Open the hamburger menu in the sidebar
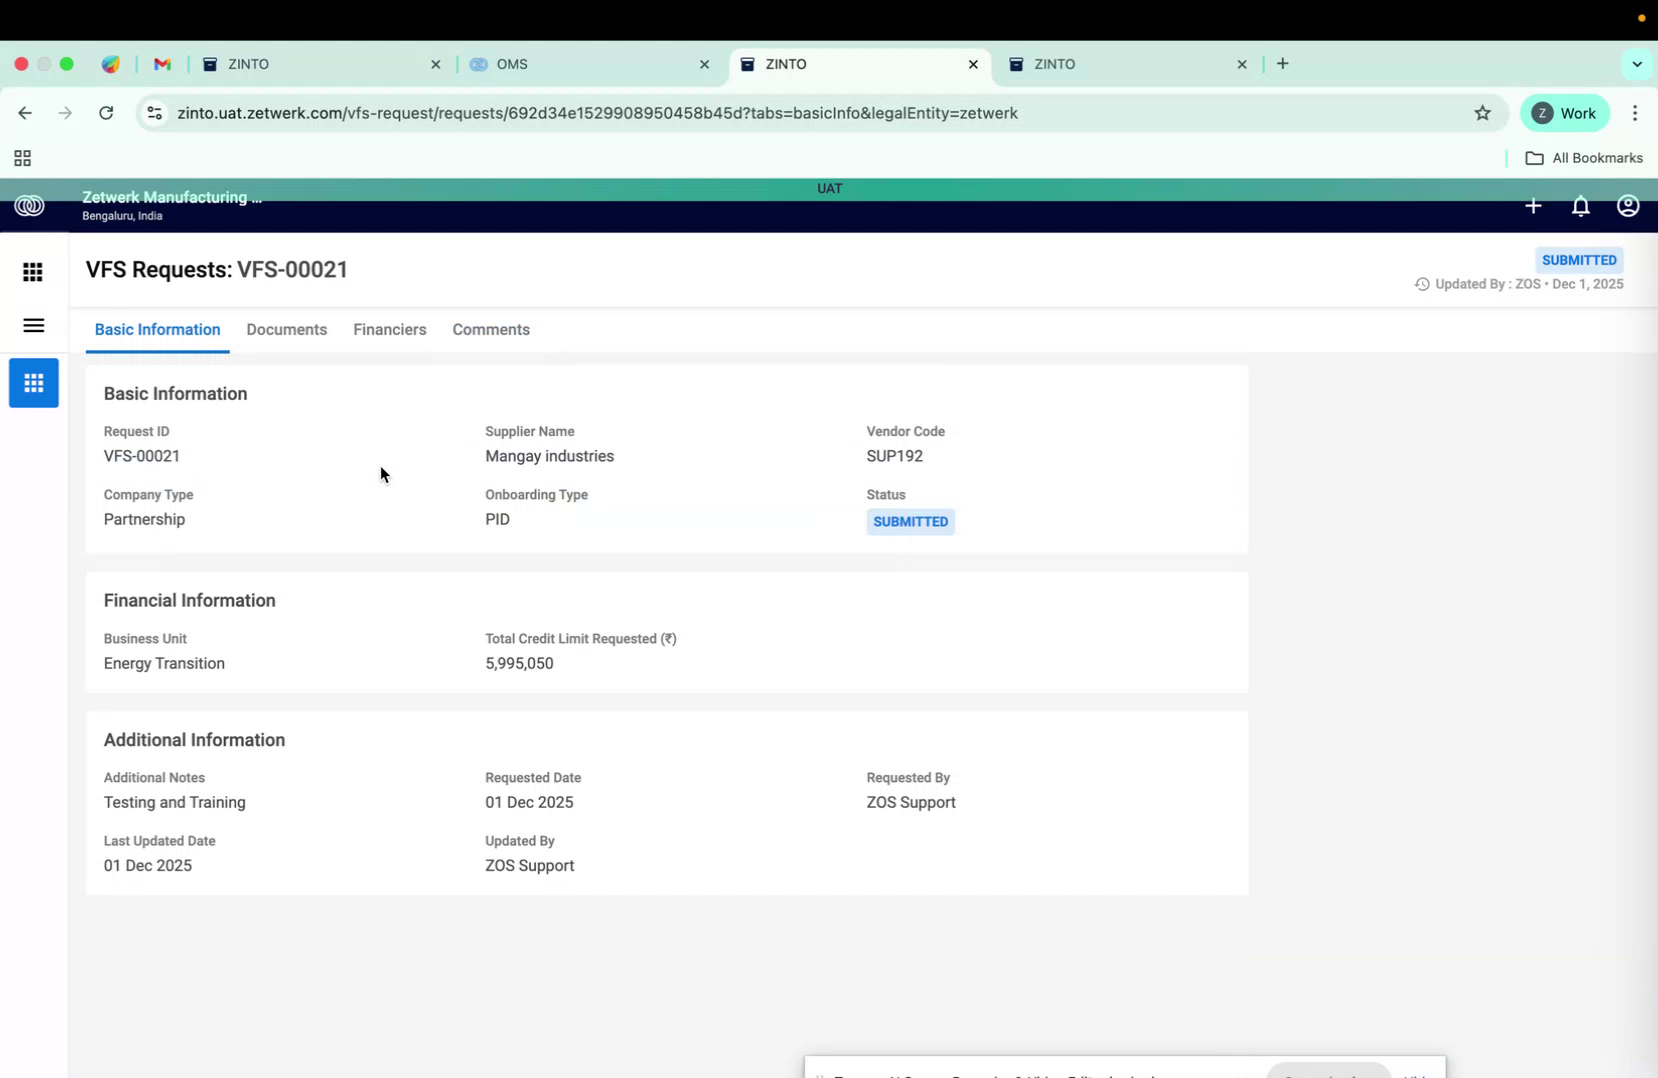Screen dimensions: 1658x1078 33,326
